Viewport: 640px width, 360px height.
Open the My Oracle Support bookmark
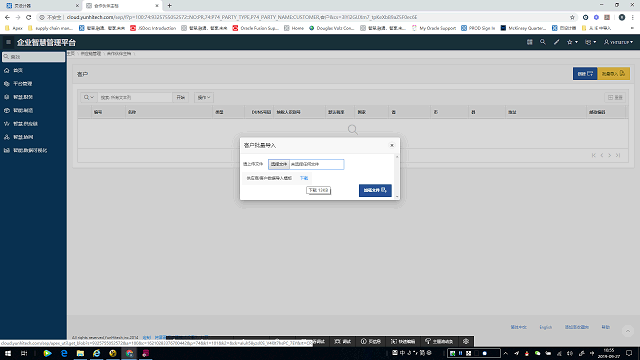click(433, 28)
